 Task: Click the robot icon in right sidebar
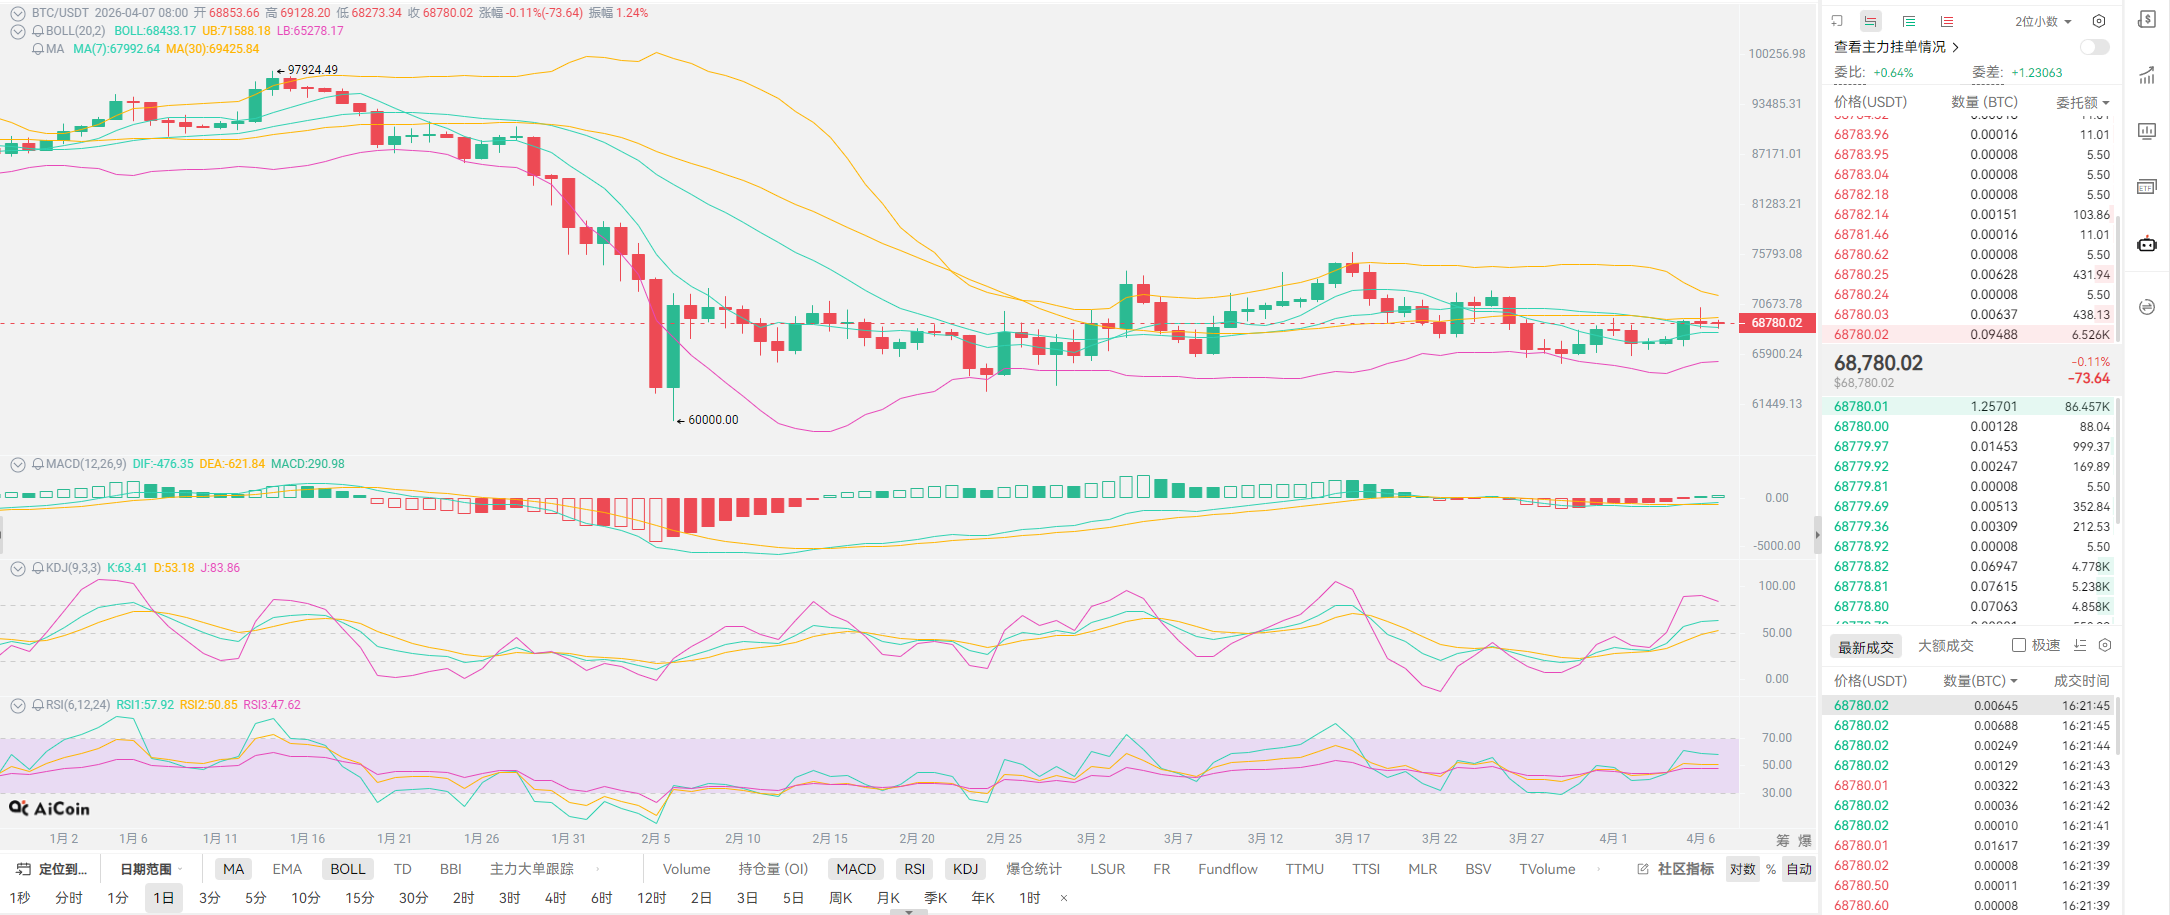2147,244
